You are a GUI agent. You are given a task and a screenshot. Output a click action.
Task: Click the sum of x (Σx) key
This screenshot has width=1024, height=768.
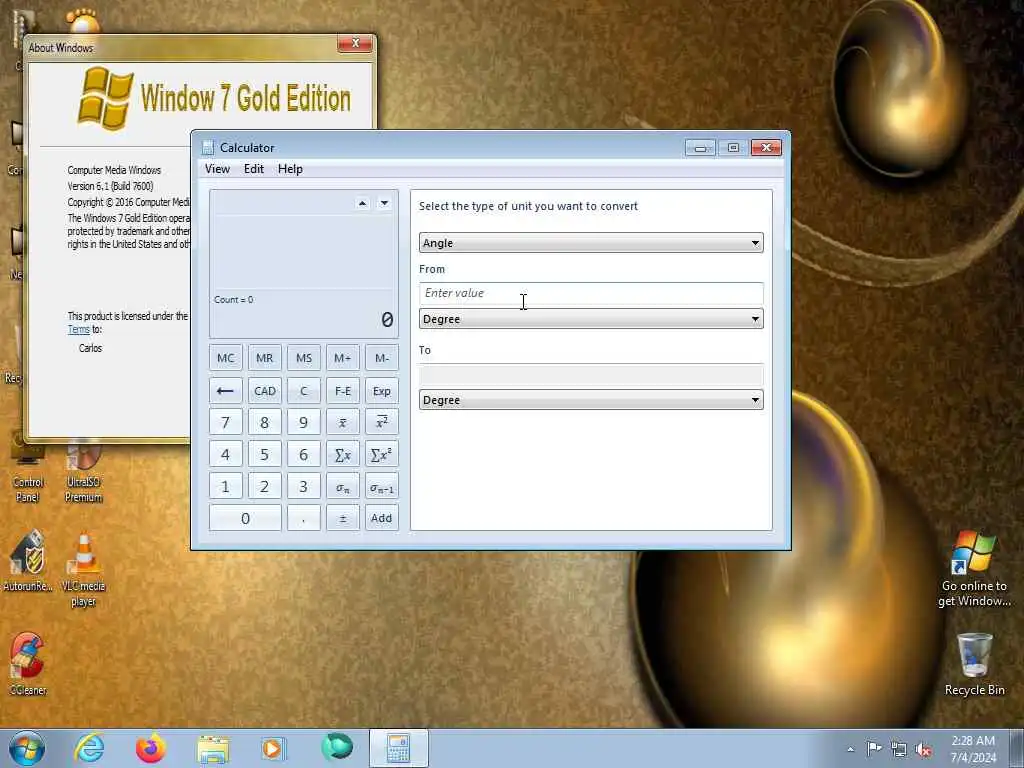(342, 455)
